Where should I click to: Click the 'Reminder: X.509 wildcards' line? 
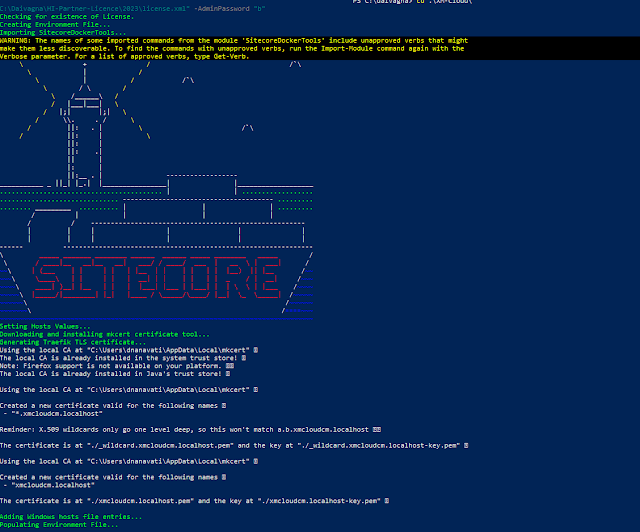[x=191, y=430]
